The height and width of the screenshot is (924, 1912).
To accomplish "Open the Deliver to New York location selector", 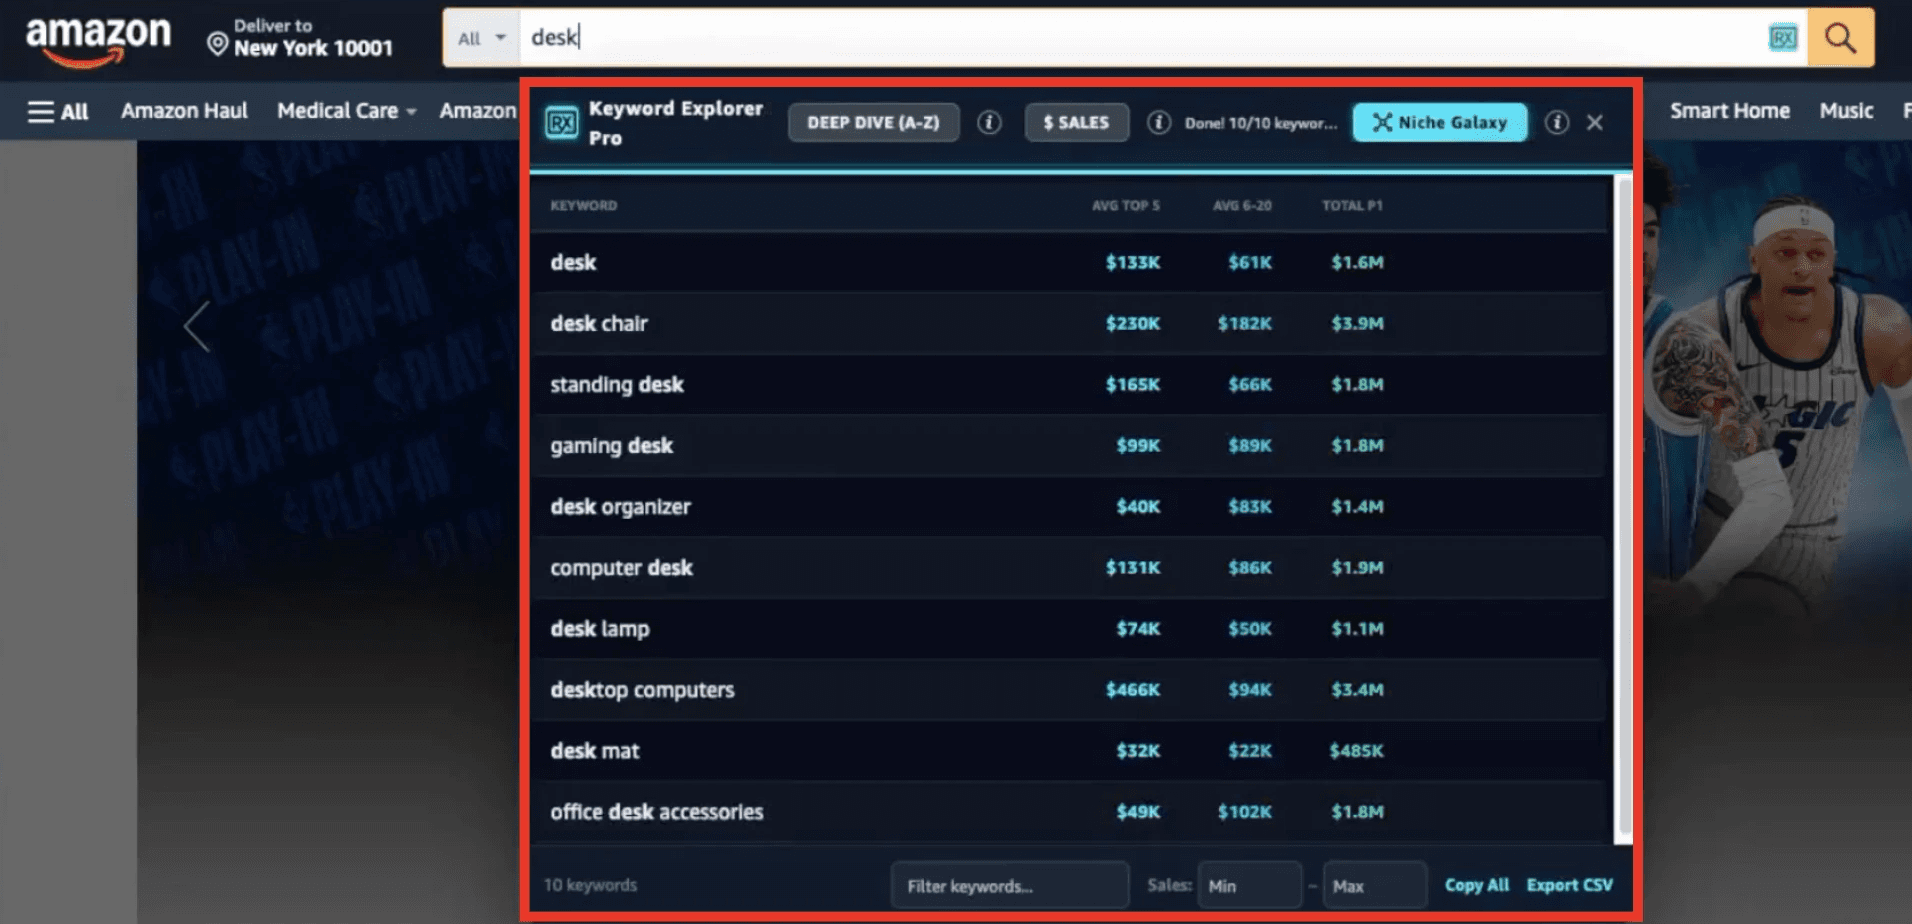I will [300, 38].
